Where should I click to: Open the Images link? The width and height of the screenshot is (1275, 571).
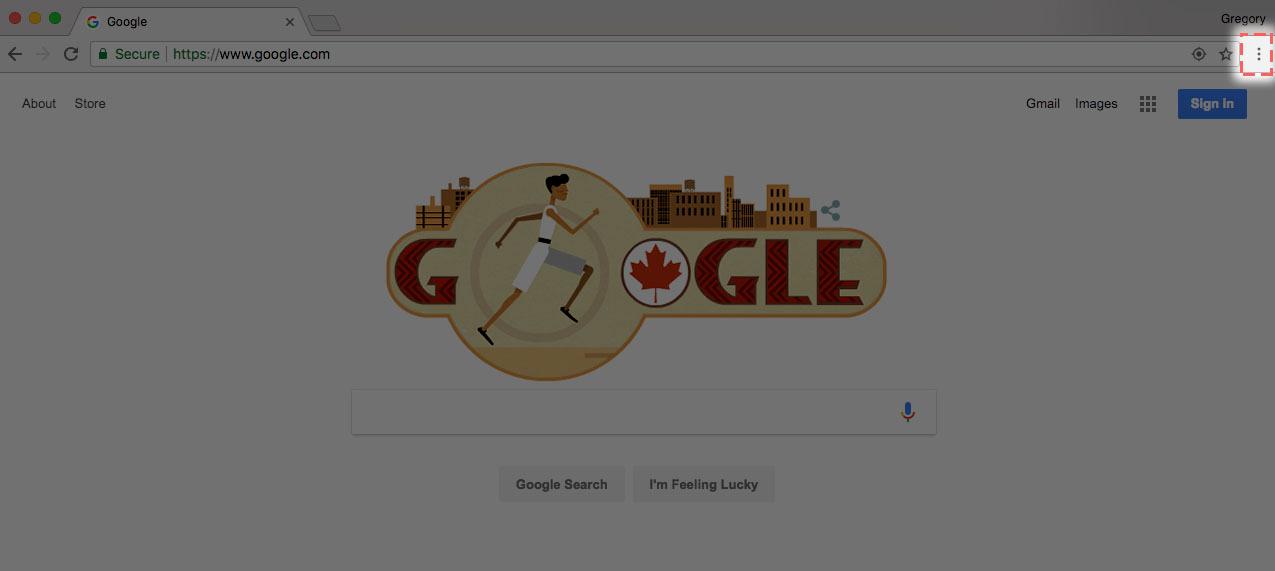tap(1096, 103)
